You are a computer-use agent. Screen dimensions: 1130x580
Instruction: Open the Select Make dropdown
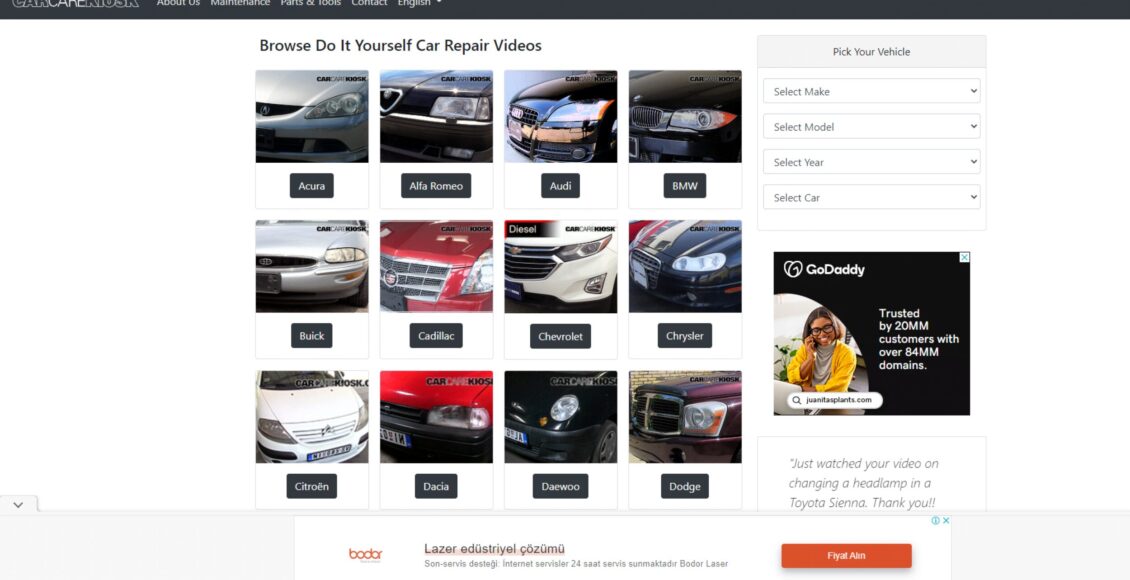871,91
